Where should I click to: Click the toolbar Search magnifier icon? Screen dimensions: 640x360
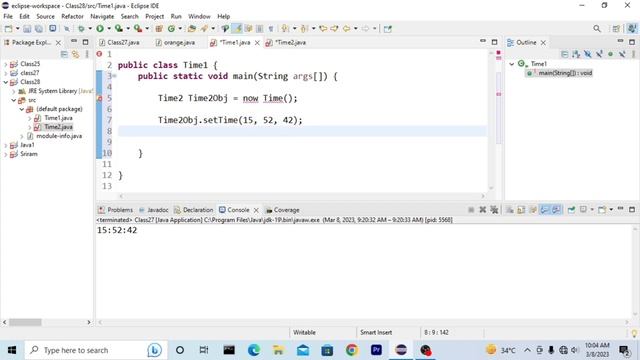[597, 29]
